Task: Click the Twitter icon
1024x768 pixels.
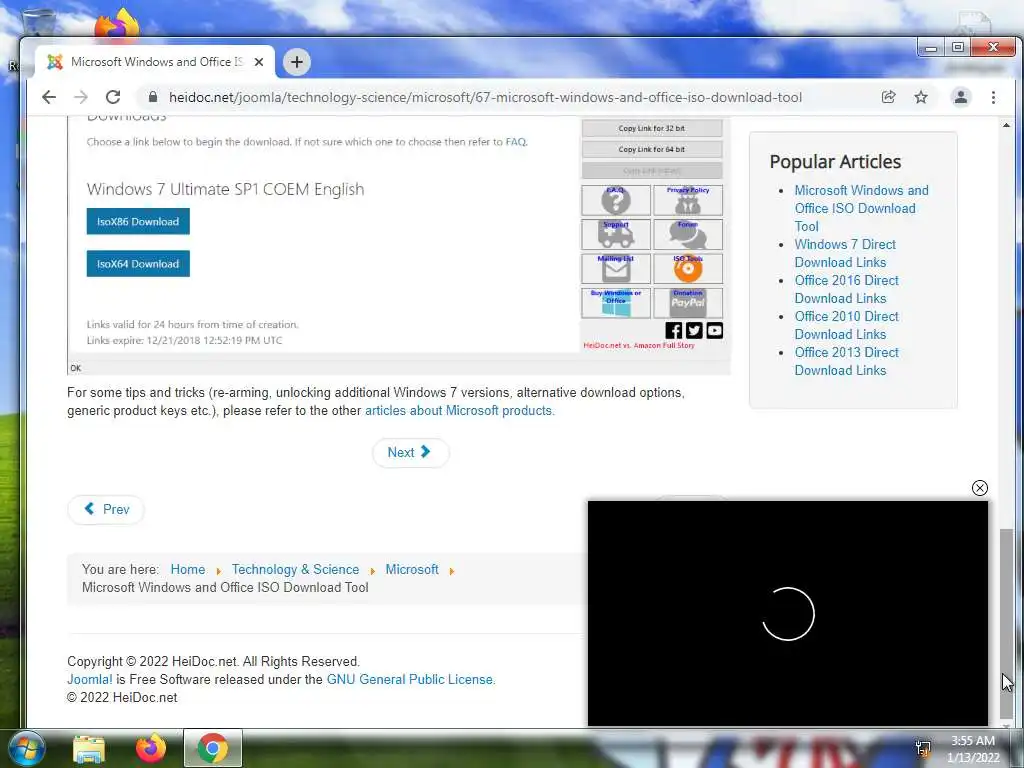Action: click(x=694, y=330)
